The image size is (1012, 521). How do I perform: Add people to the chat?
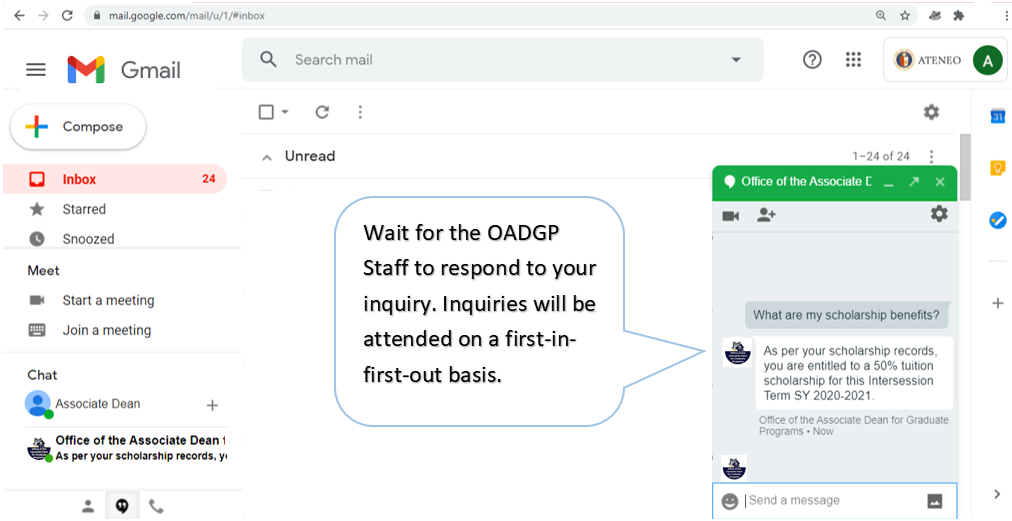[x=766, y=215]
